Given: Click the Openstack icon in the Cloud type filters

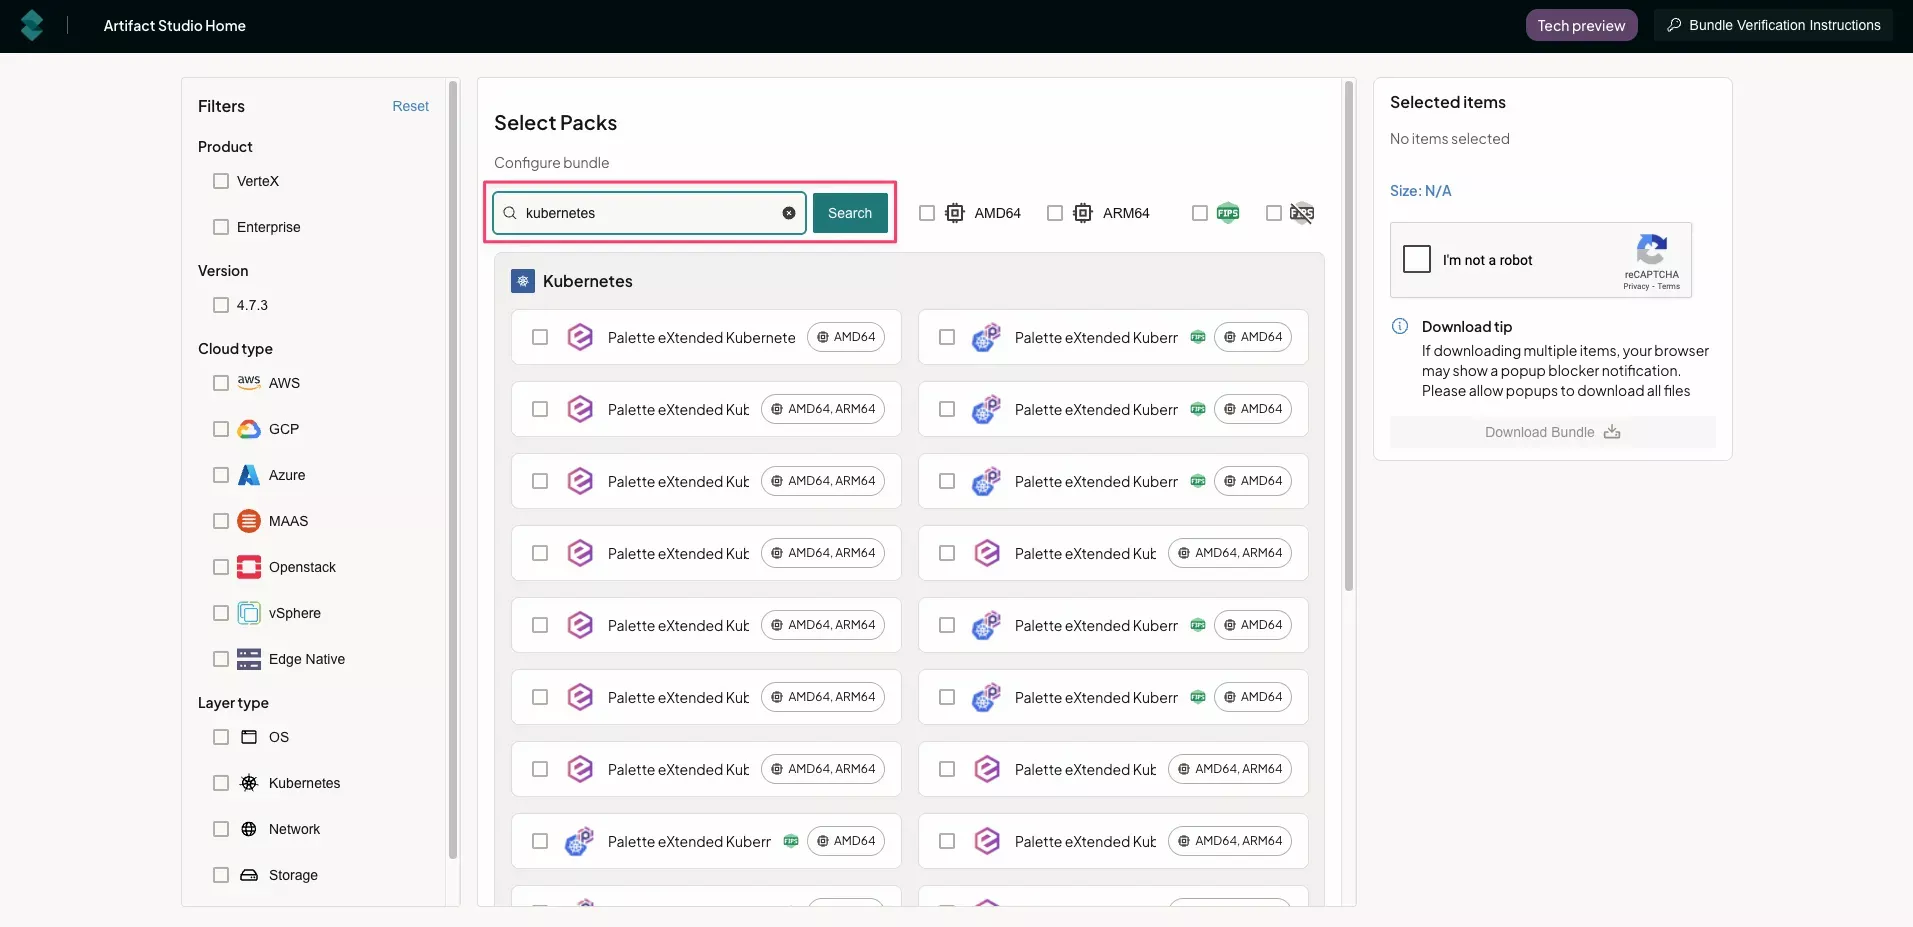Looking at the screenshot, I should point(249,567).
